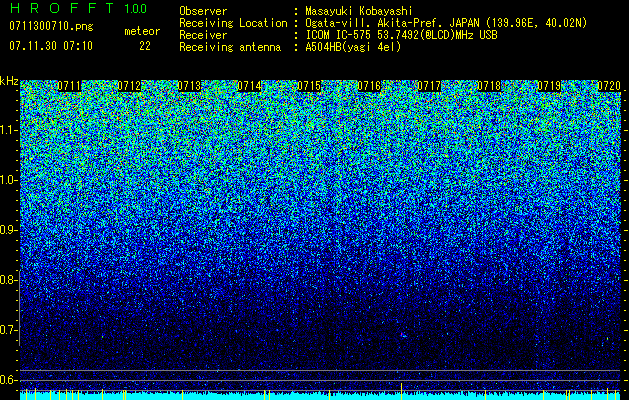Click the 1.1 kHz axis label

point(8,130)
